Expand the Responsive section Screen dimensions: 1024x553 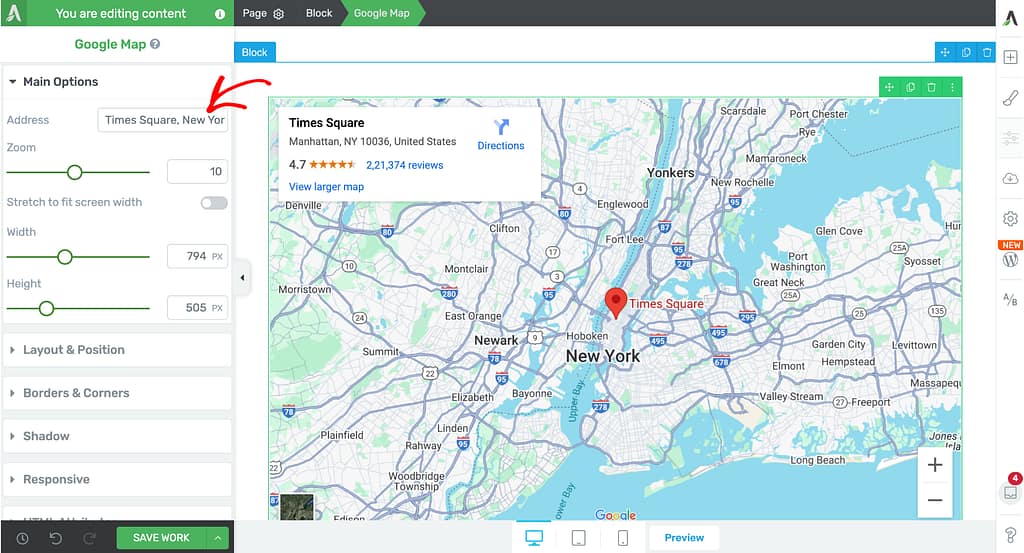[x=118, y=479]
